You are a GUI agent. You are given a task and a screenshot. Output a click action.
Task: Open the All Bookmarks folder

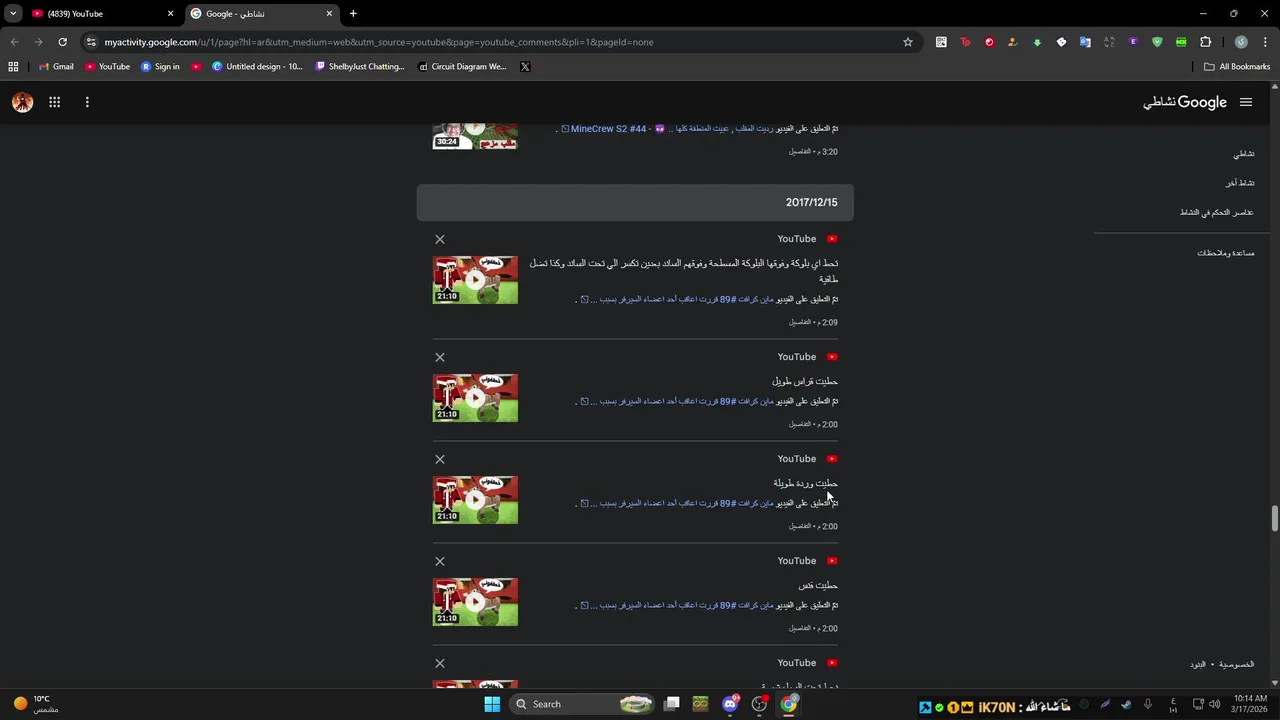pyautogui.click(x=1237, y=67)
